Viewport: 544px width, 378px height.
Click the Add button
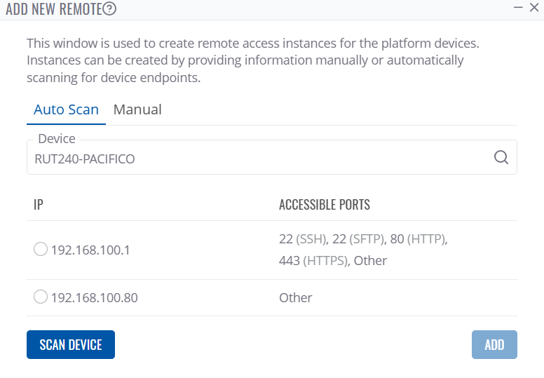click(x=494, y=345)
